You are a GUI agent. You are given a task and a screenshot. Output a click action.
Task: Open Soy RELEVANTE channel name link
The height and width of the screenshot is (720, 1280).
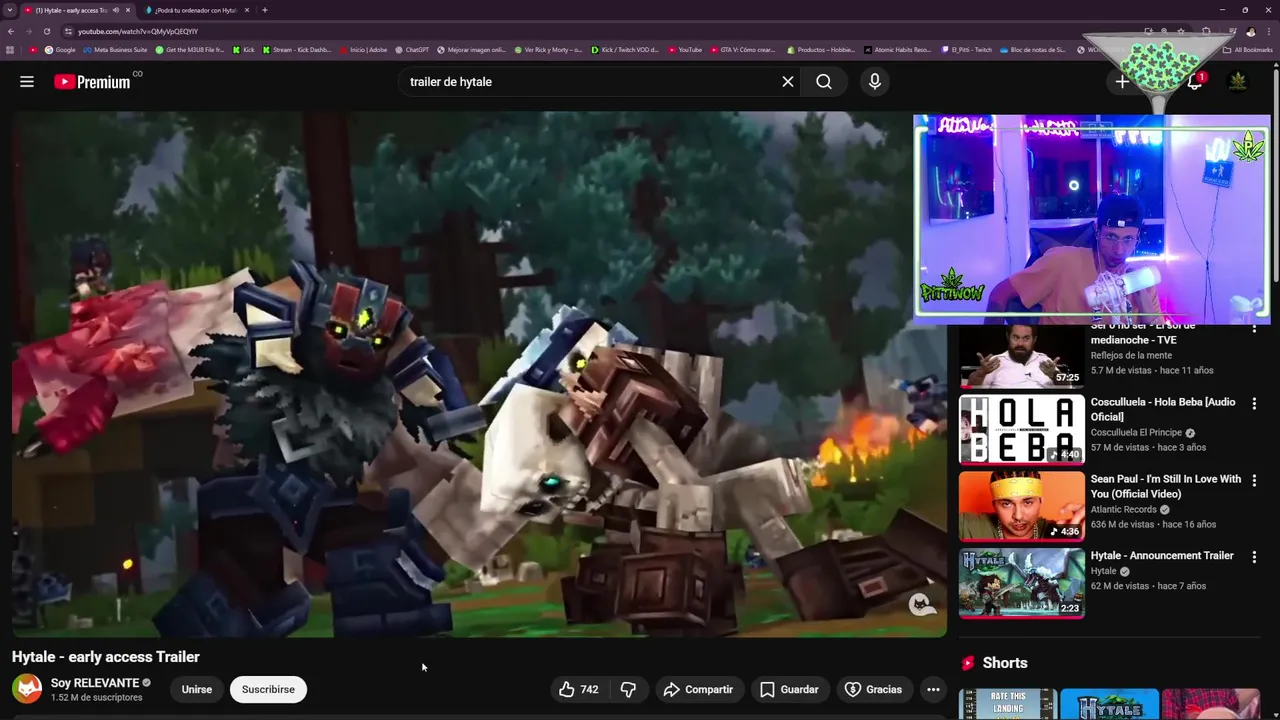click(x=95, y=683)
